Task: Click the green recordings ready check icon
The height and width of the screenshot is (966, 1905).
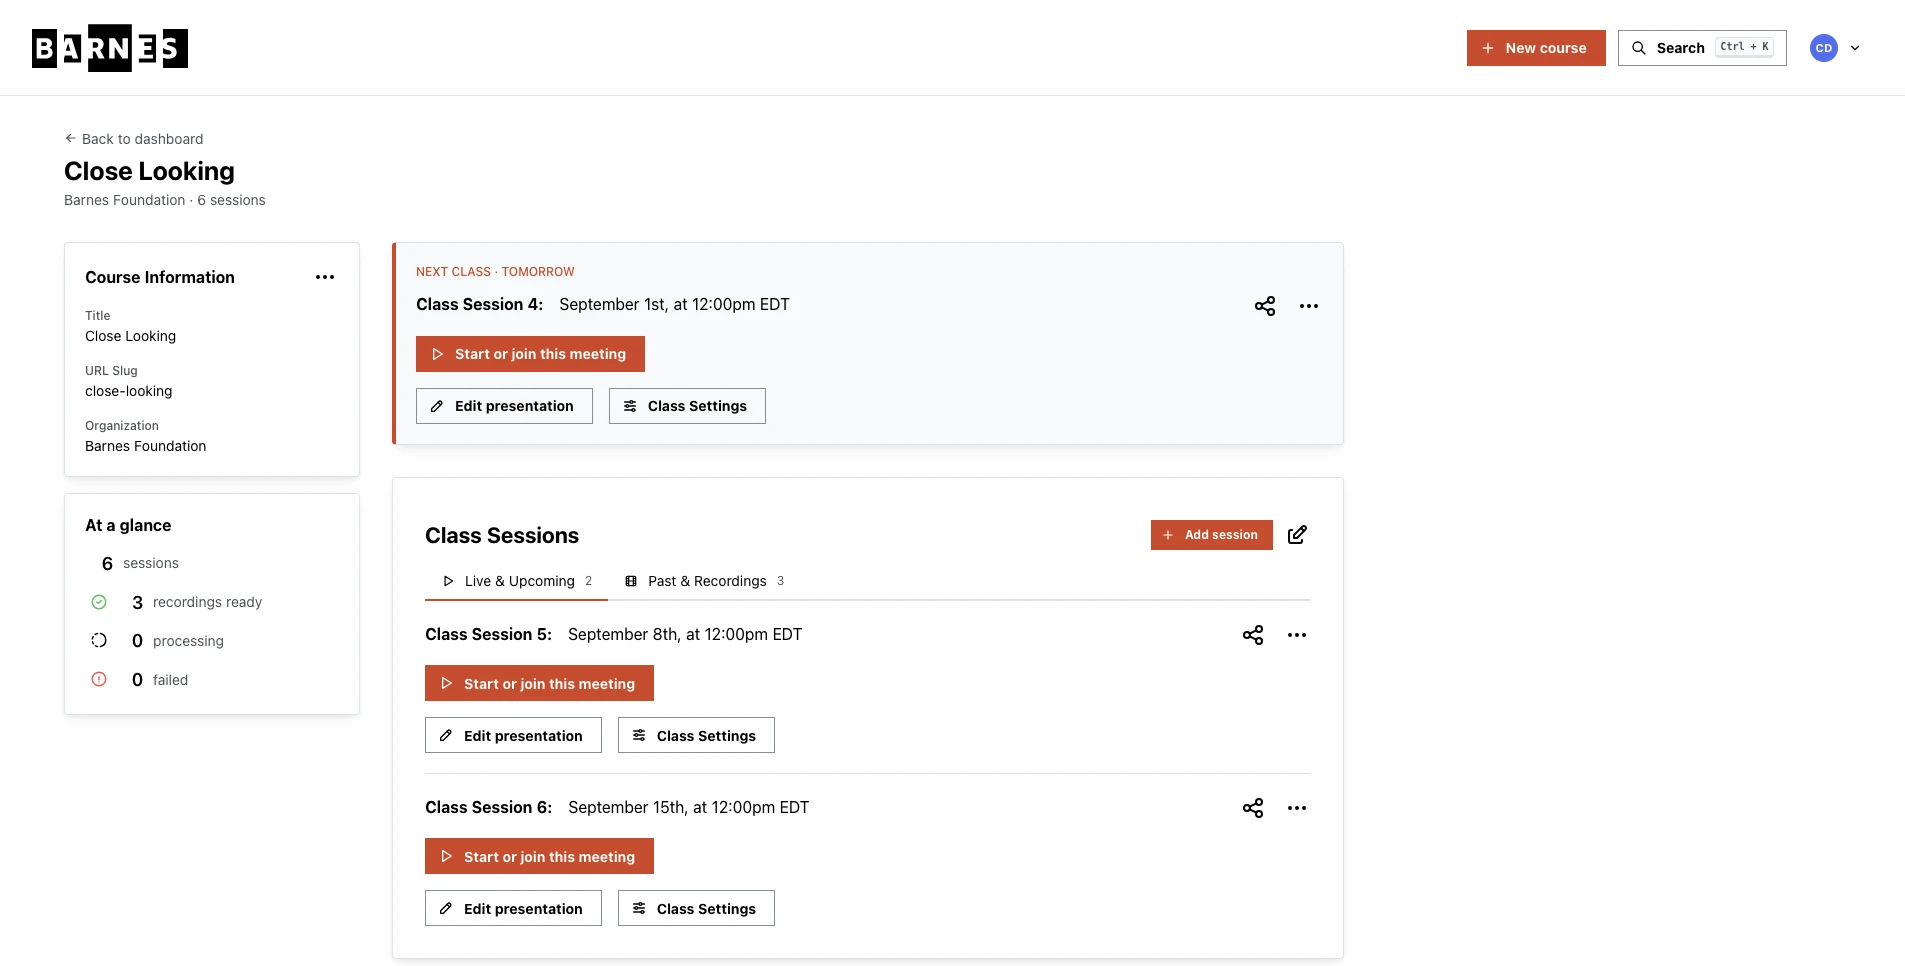Action: (x=99, y=602)
